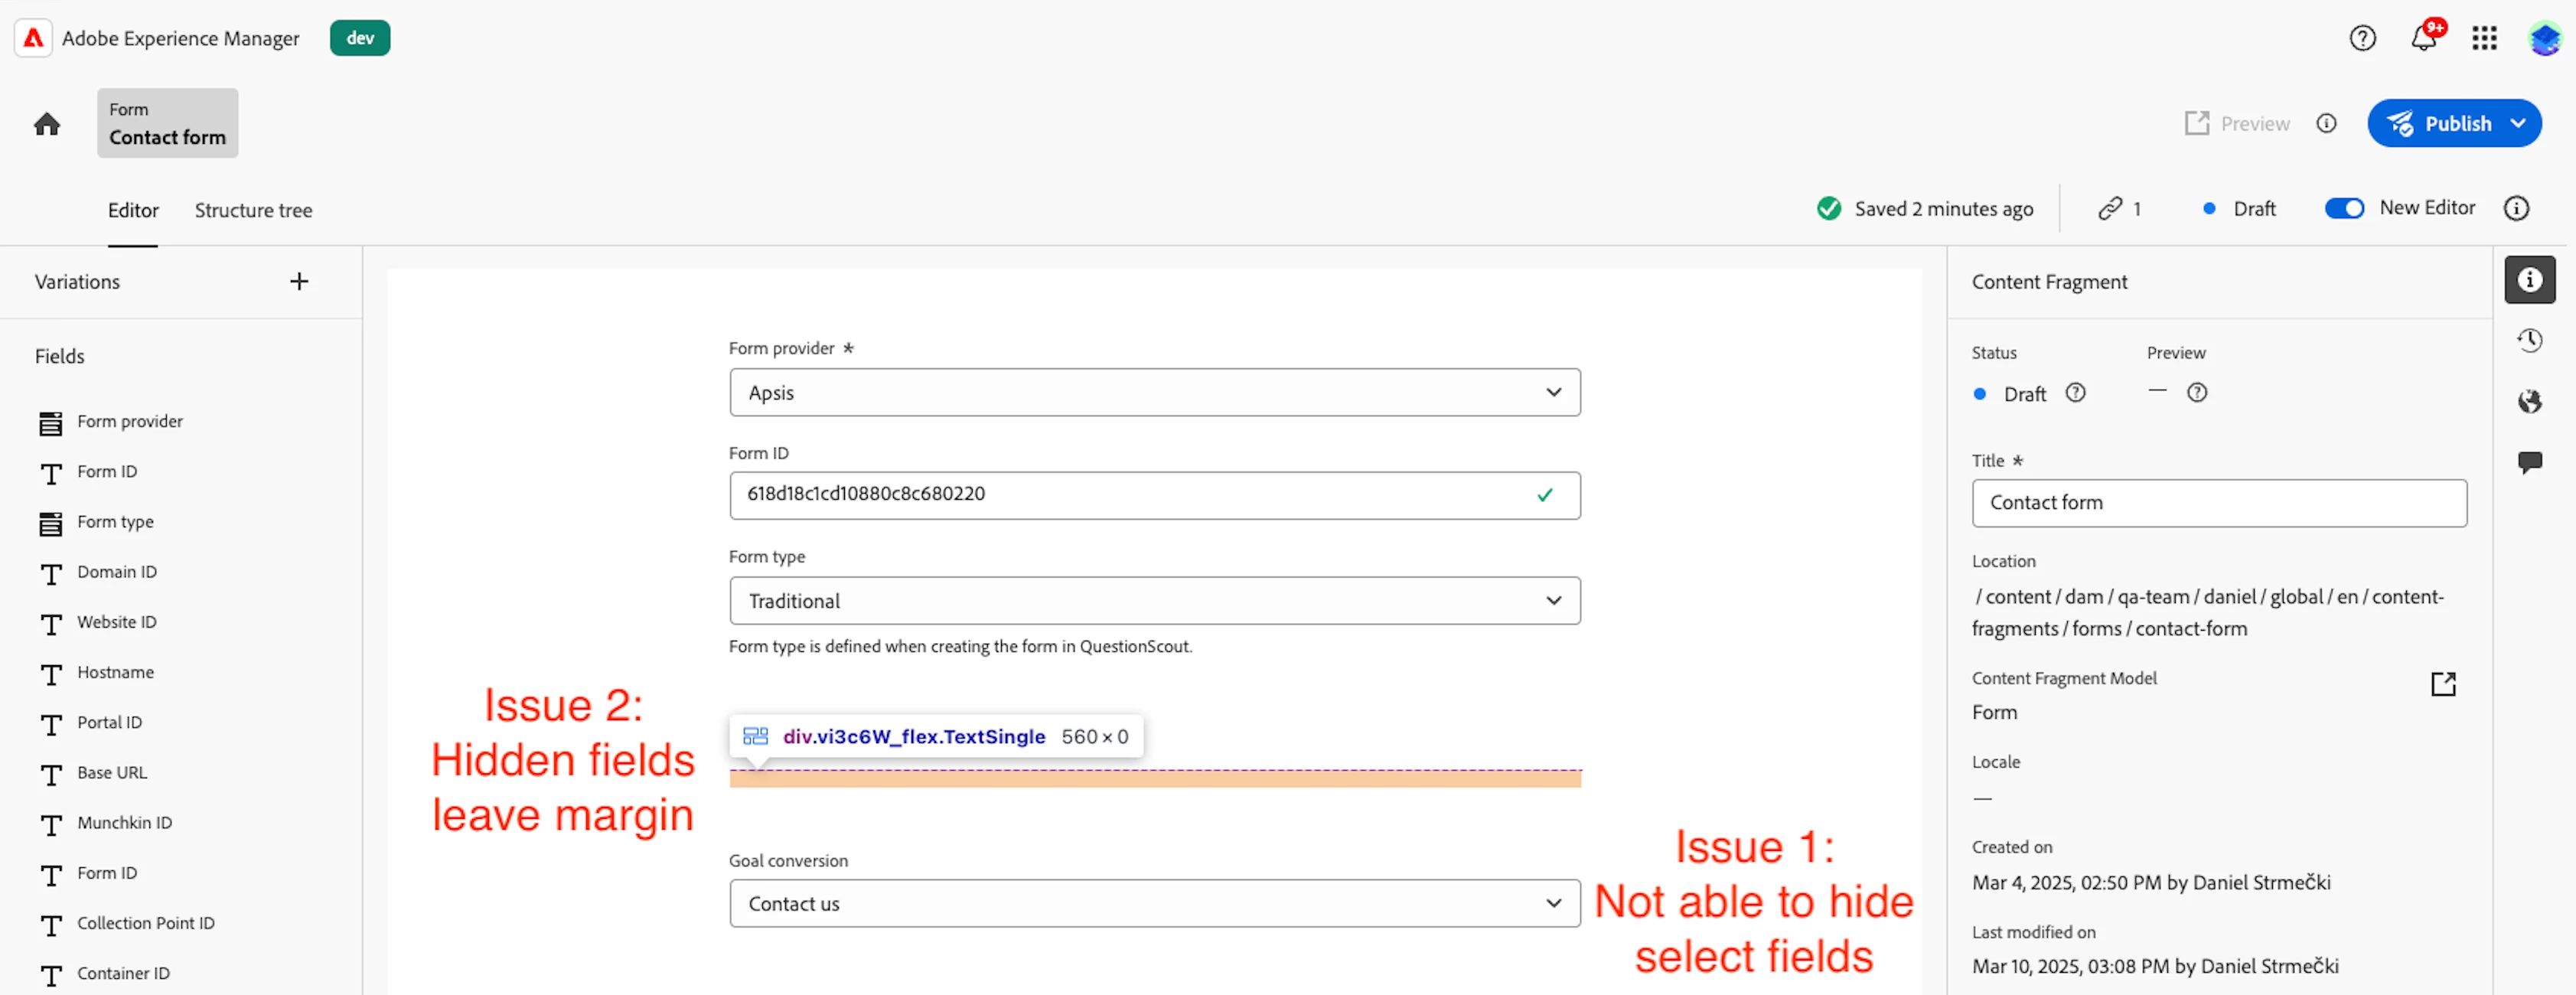Click the references link count
Viewport: 2576px width, 995px height.
click(2119, 208)
